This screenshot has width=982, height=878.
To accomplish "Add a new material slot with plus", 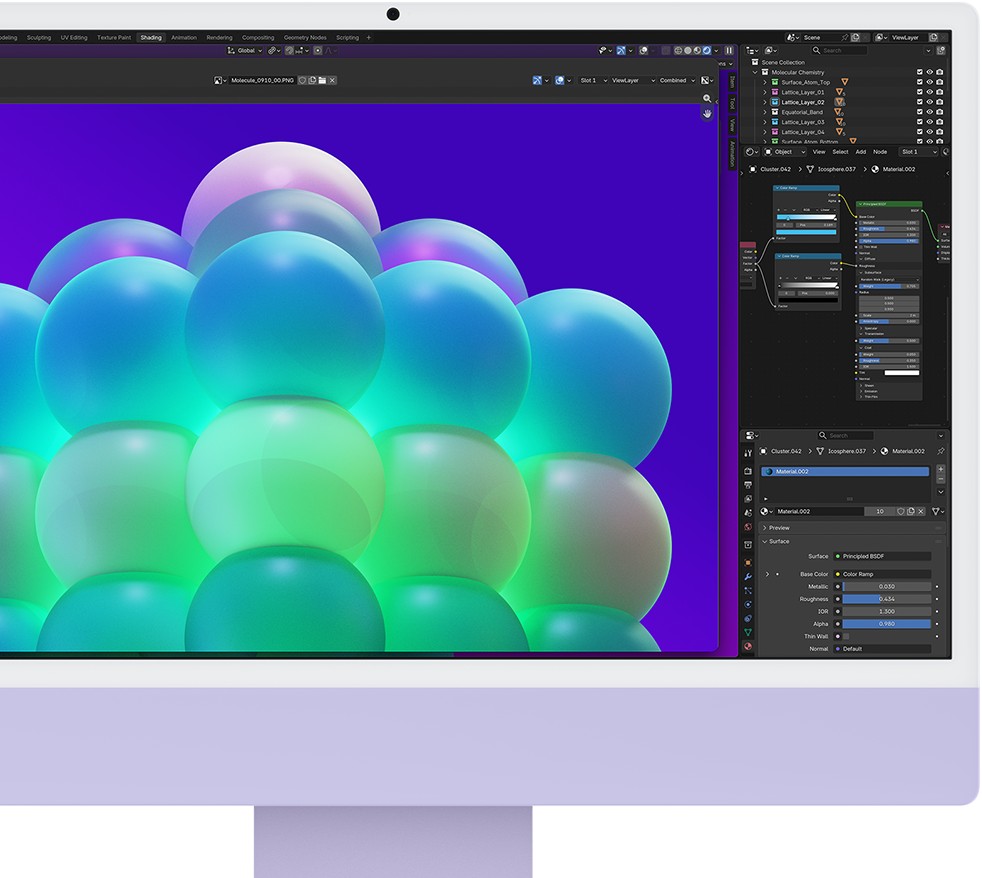I will click(941, 469).
